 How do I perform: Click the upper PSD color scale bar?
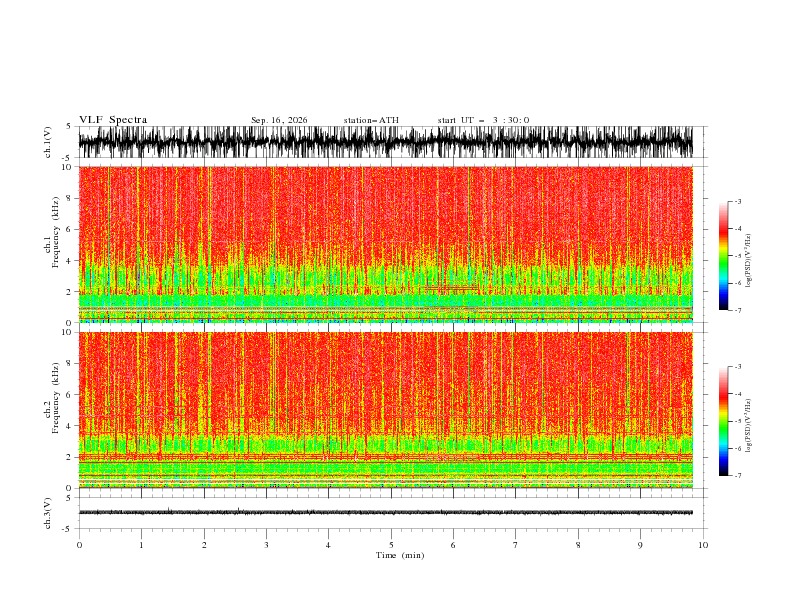tap(723, 256)
